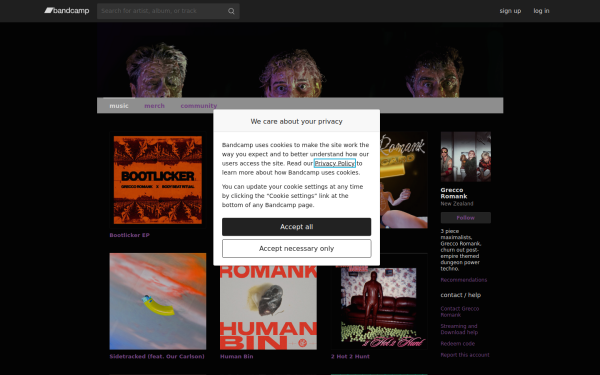
Task: Click the Redeem code link
Action: pos(458,344)
